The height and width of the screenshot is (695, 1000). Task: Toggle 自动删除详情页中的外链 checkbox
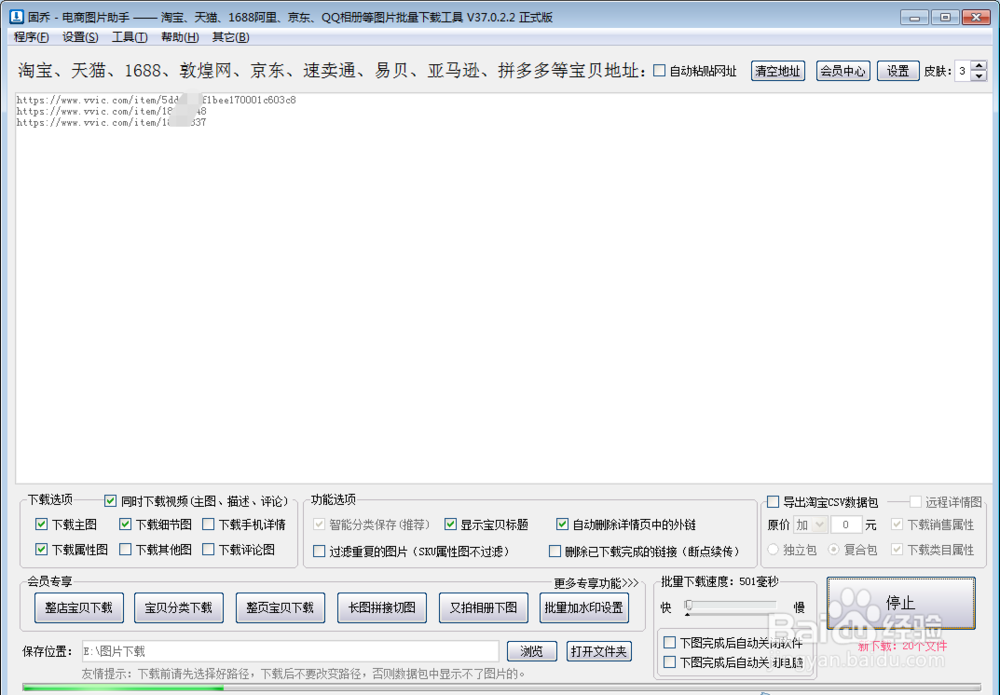(x=562, y=524)
